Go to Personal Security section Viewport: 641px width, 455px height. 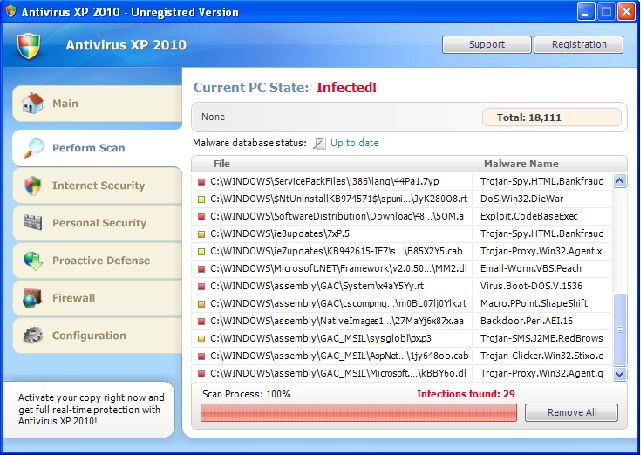click(97, 222)
